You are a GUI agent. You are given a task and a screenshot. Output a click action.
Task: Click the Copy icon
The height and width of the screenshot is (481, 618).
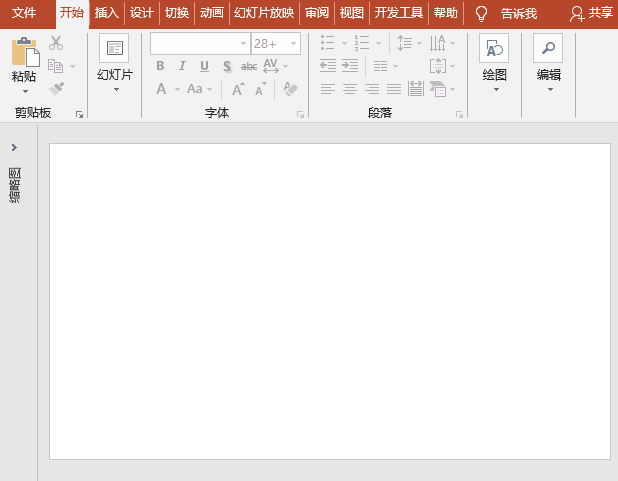point(55,66)
